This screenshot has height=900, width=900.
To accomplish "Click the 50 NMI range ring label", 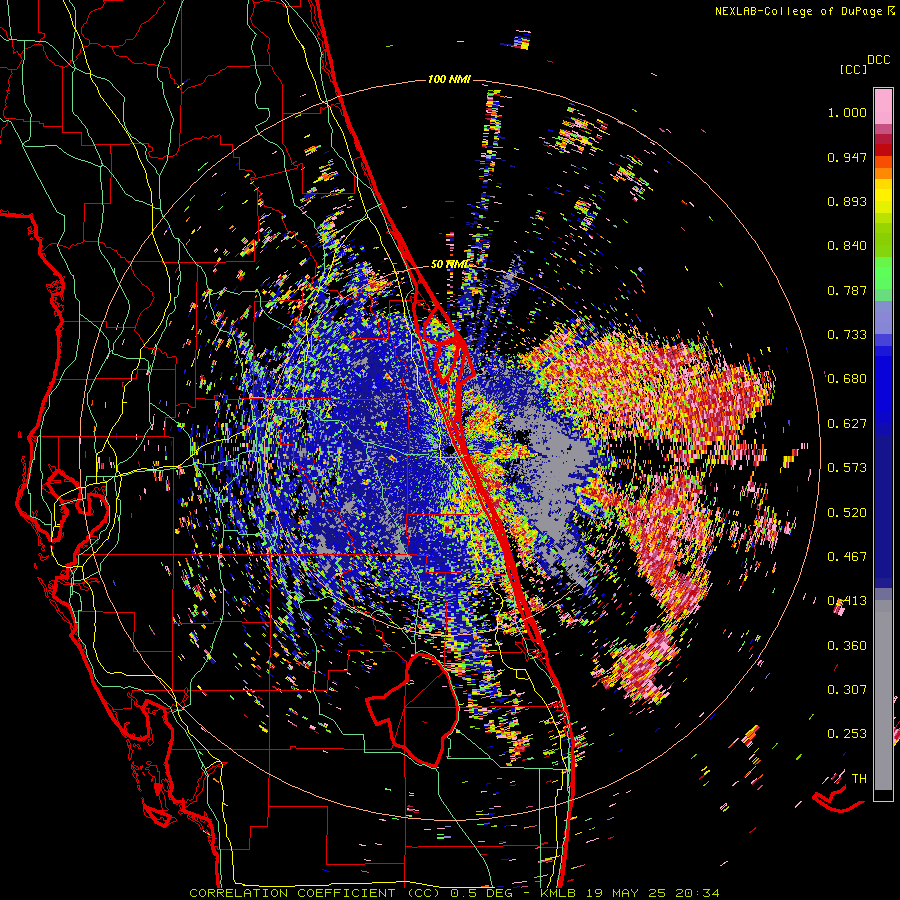I will 449,264.
